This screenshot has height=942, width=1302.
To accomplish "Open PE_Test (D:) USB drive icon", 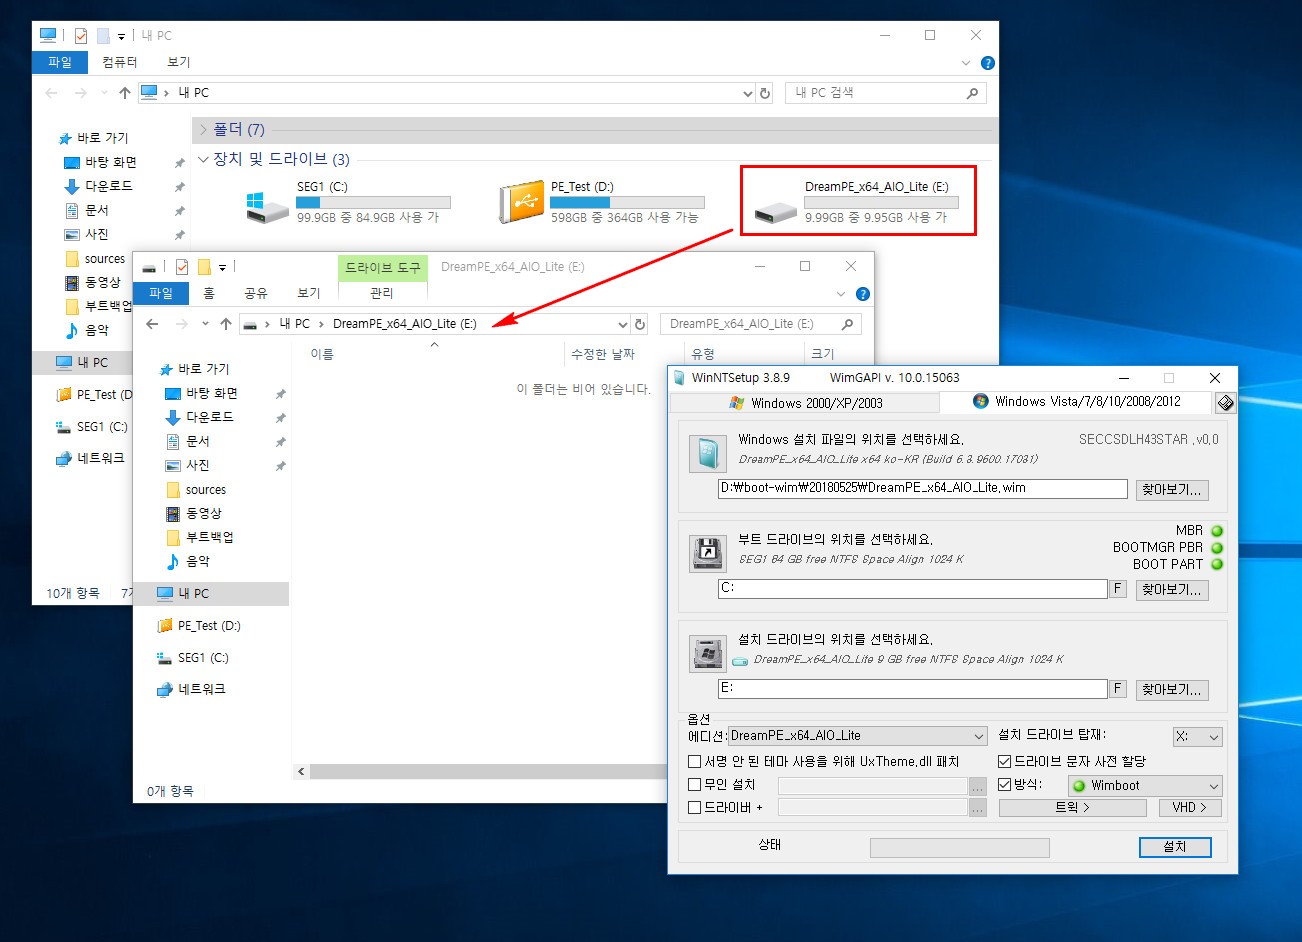I will tap(521, 202).
